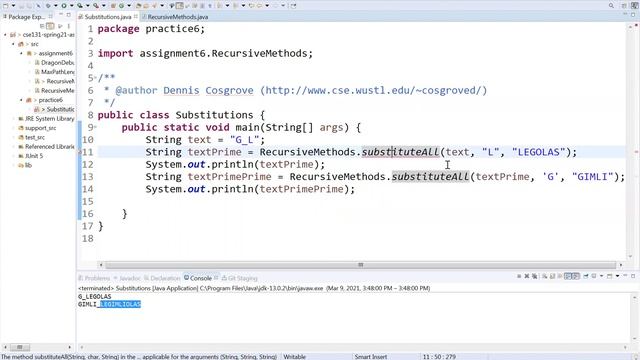The width and height of the screenshot is (640, 360).
Task: Click the Coverage run icon
Action: point(80,6)
